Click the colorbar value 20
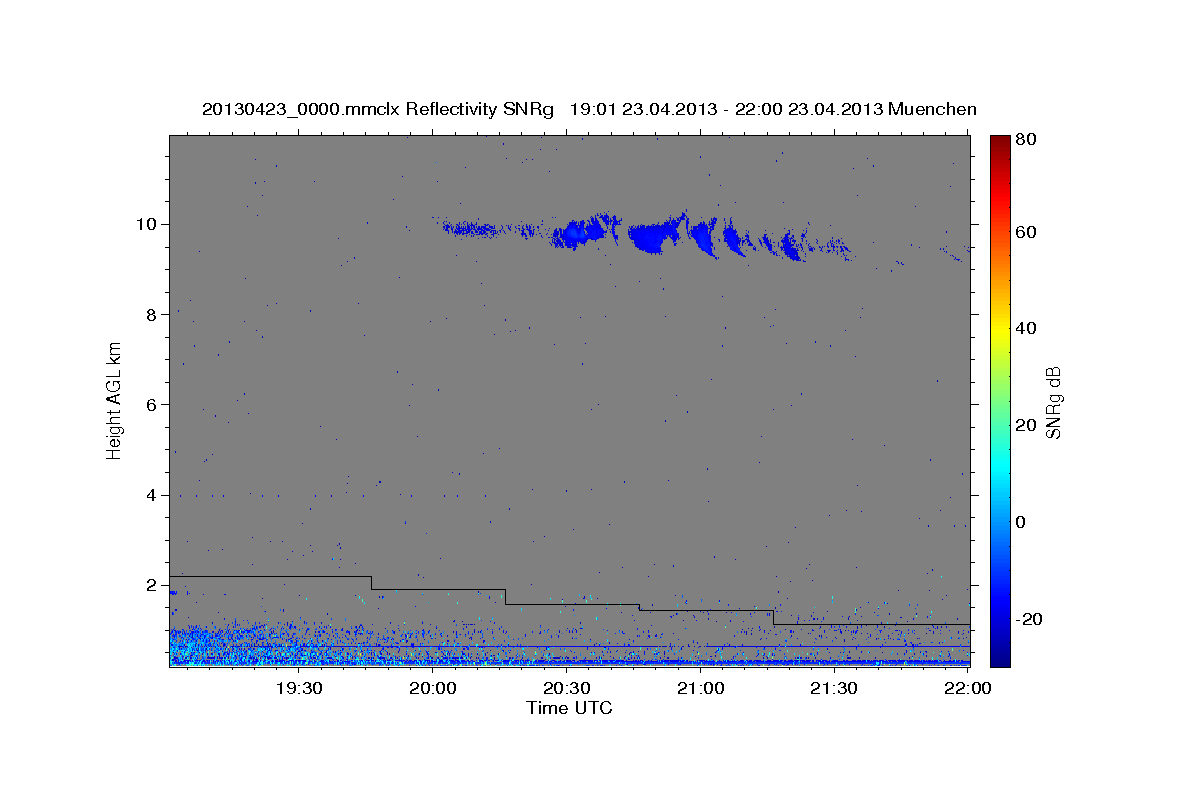 (1026, 425)
